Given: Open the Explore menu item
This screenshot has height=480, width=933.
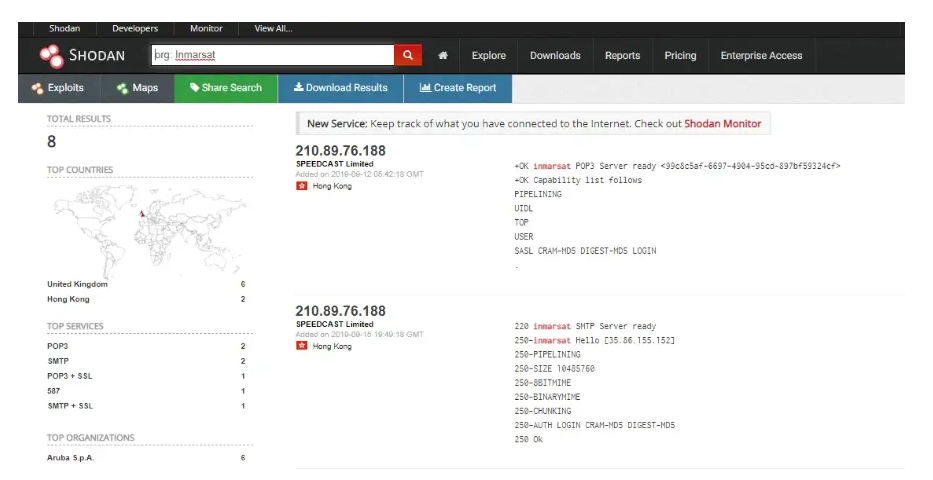Looking at the screenshot, I should [x=489, y=55].
